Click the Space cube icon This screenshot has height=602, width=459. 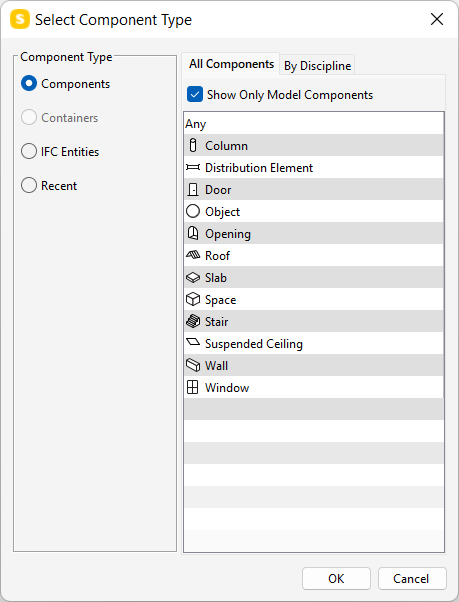(193, 299)
